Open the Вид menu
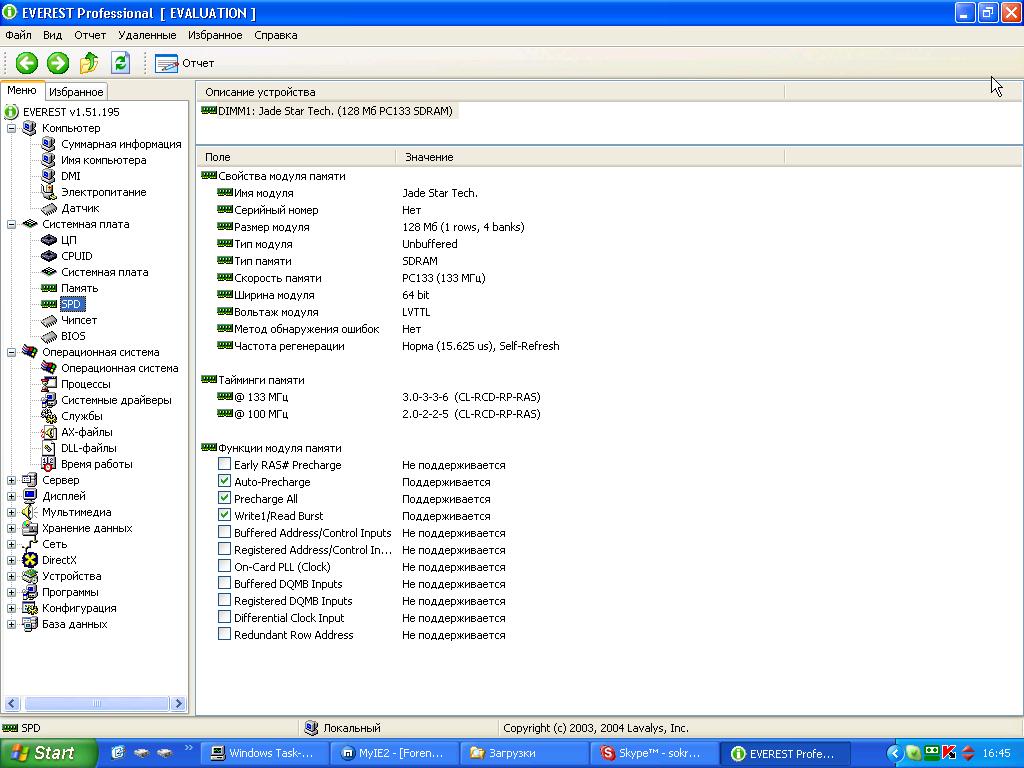1024x768 pixels. click(x=52, y=35)
